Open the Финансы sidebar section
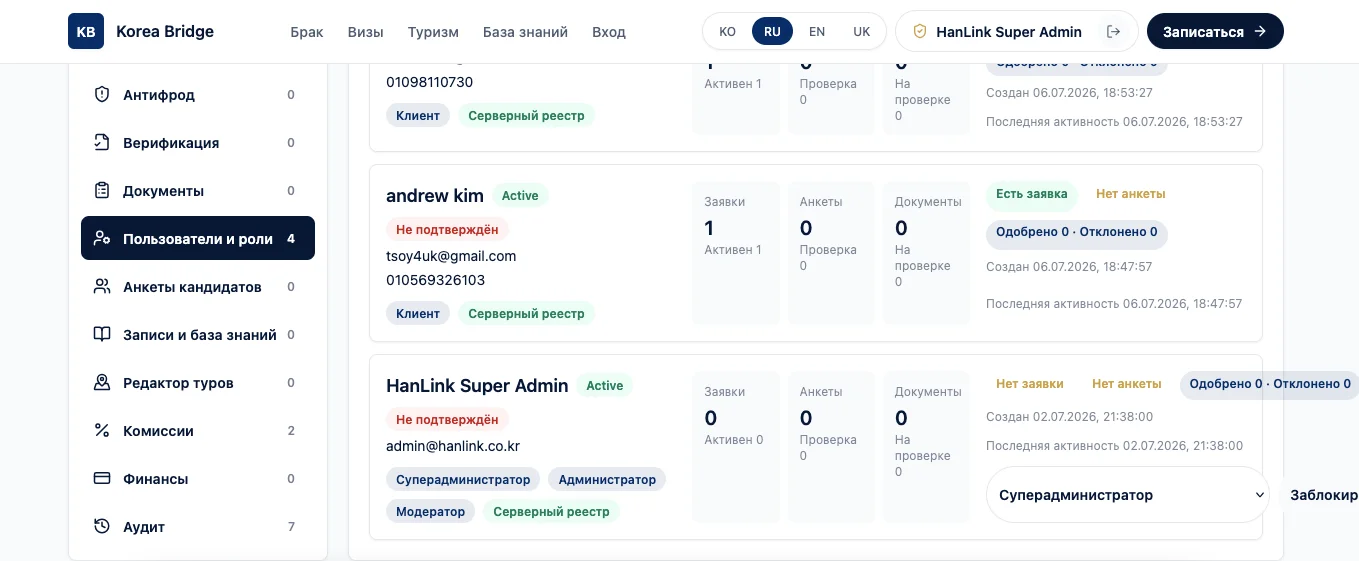This screenshot has width=1359, height=561. 198,479
